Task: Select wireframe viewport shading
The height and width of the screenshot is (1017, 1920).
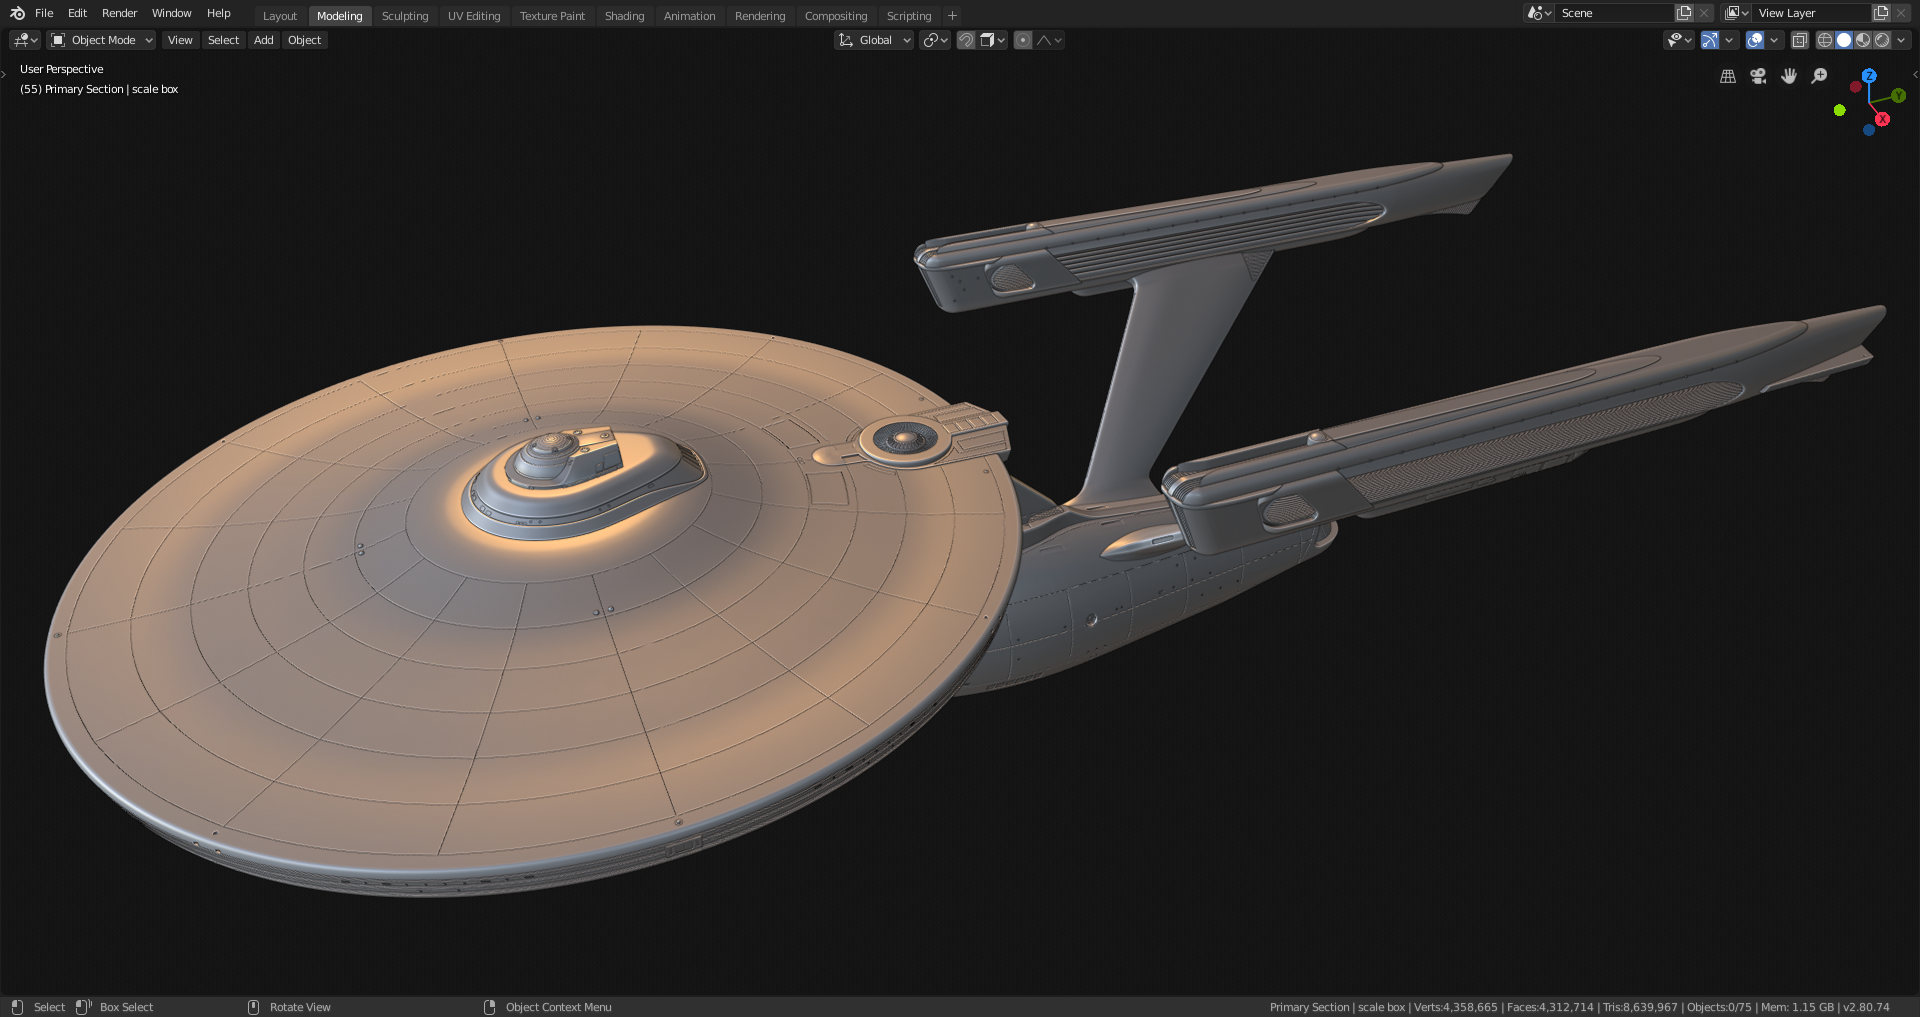Action: 1825,40
